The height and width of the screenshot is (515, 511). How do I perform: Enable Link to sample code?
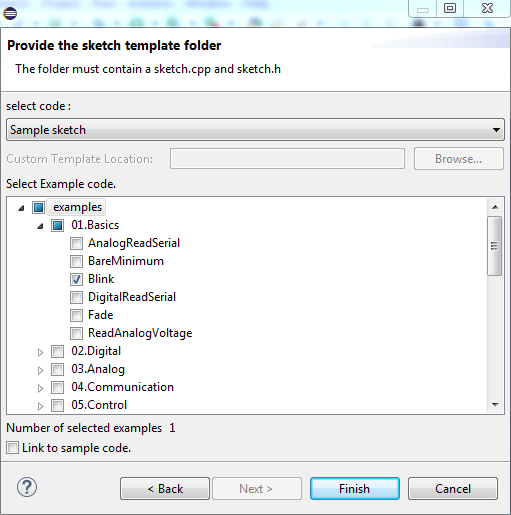tap(13, 448)
